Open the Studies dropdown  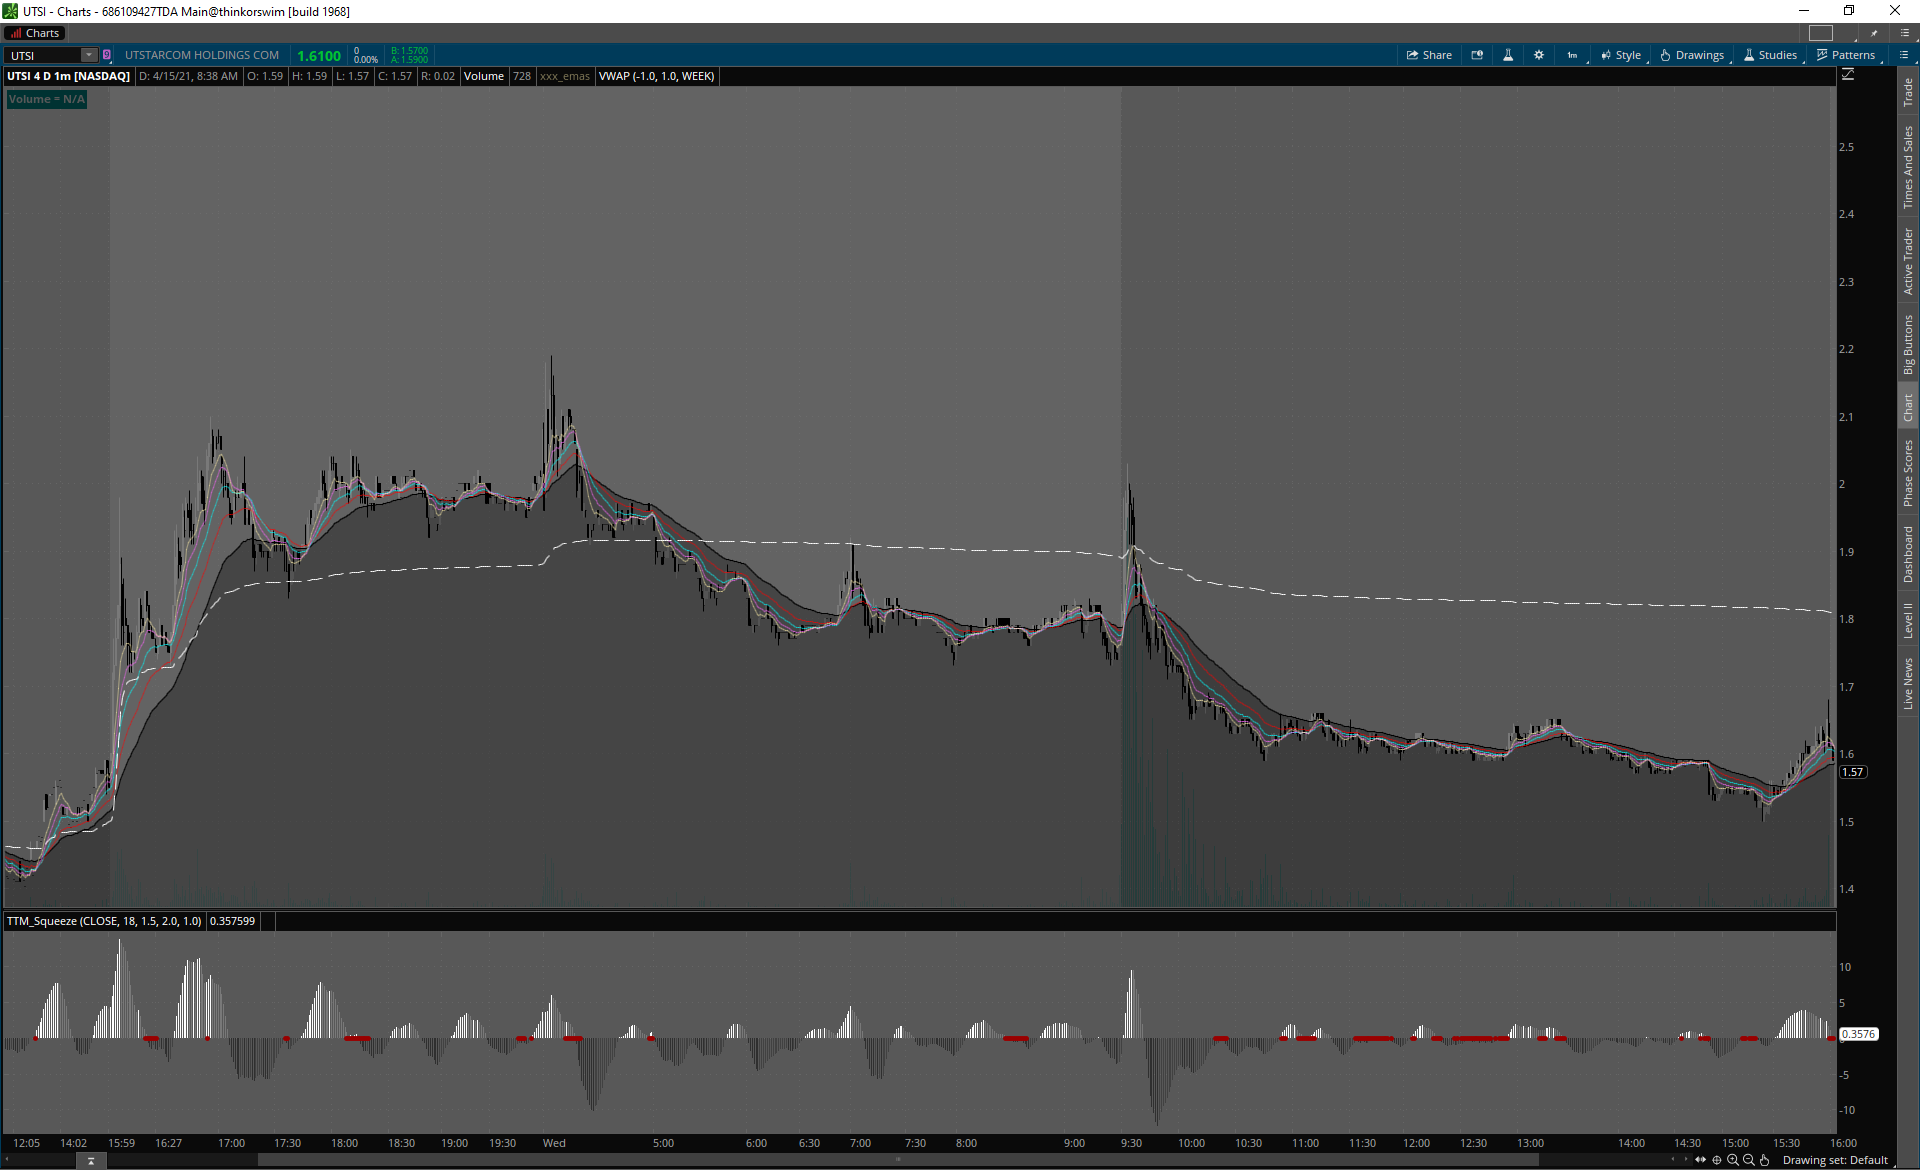[1770, 55]
